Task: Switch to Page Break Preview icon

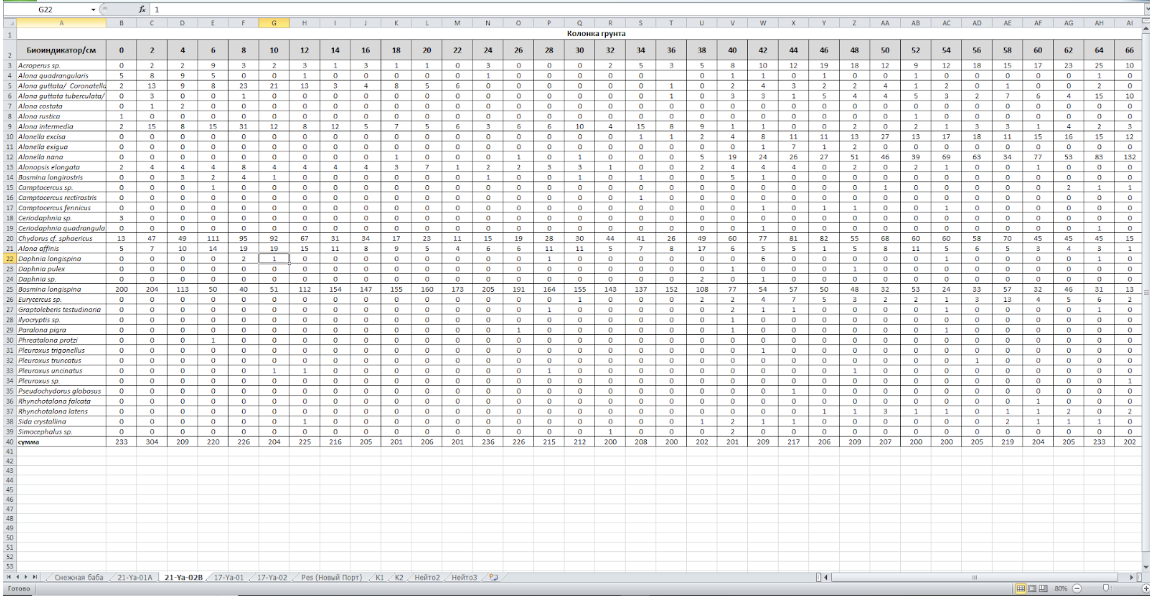Action: [x=1043, y=589]
